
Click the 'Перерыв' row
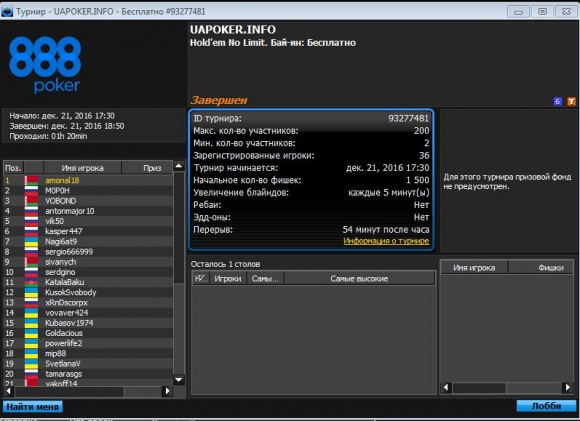tap(311, 230)
